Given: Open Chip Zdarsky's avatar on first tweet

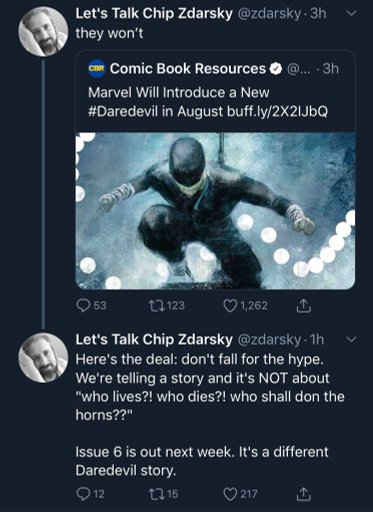Looking at the screenshot, I should [43, 31].
